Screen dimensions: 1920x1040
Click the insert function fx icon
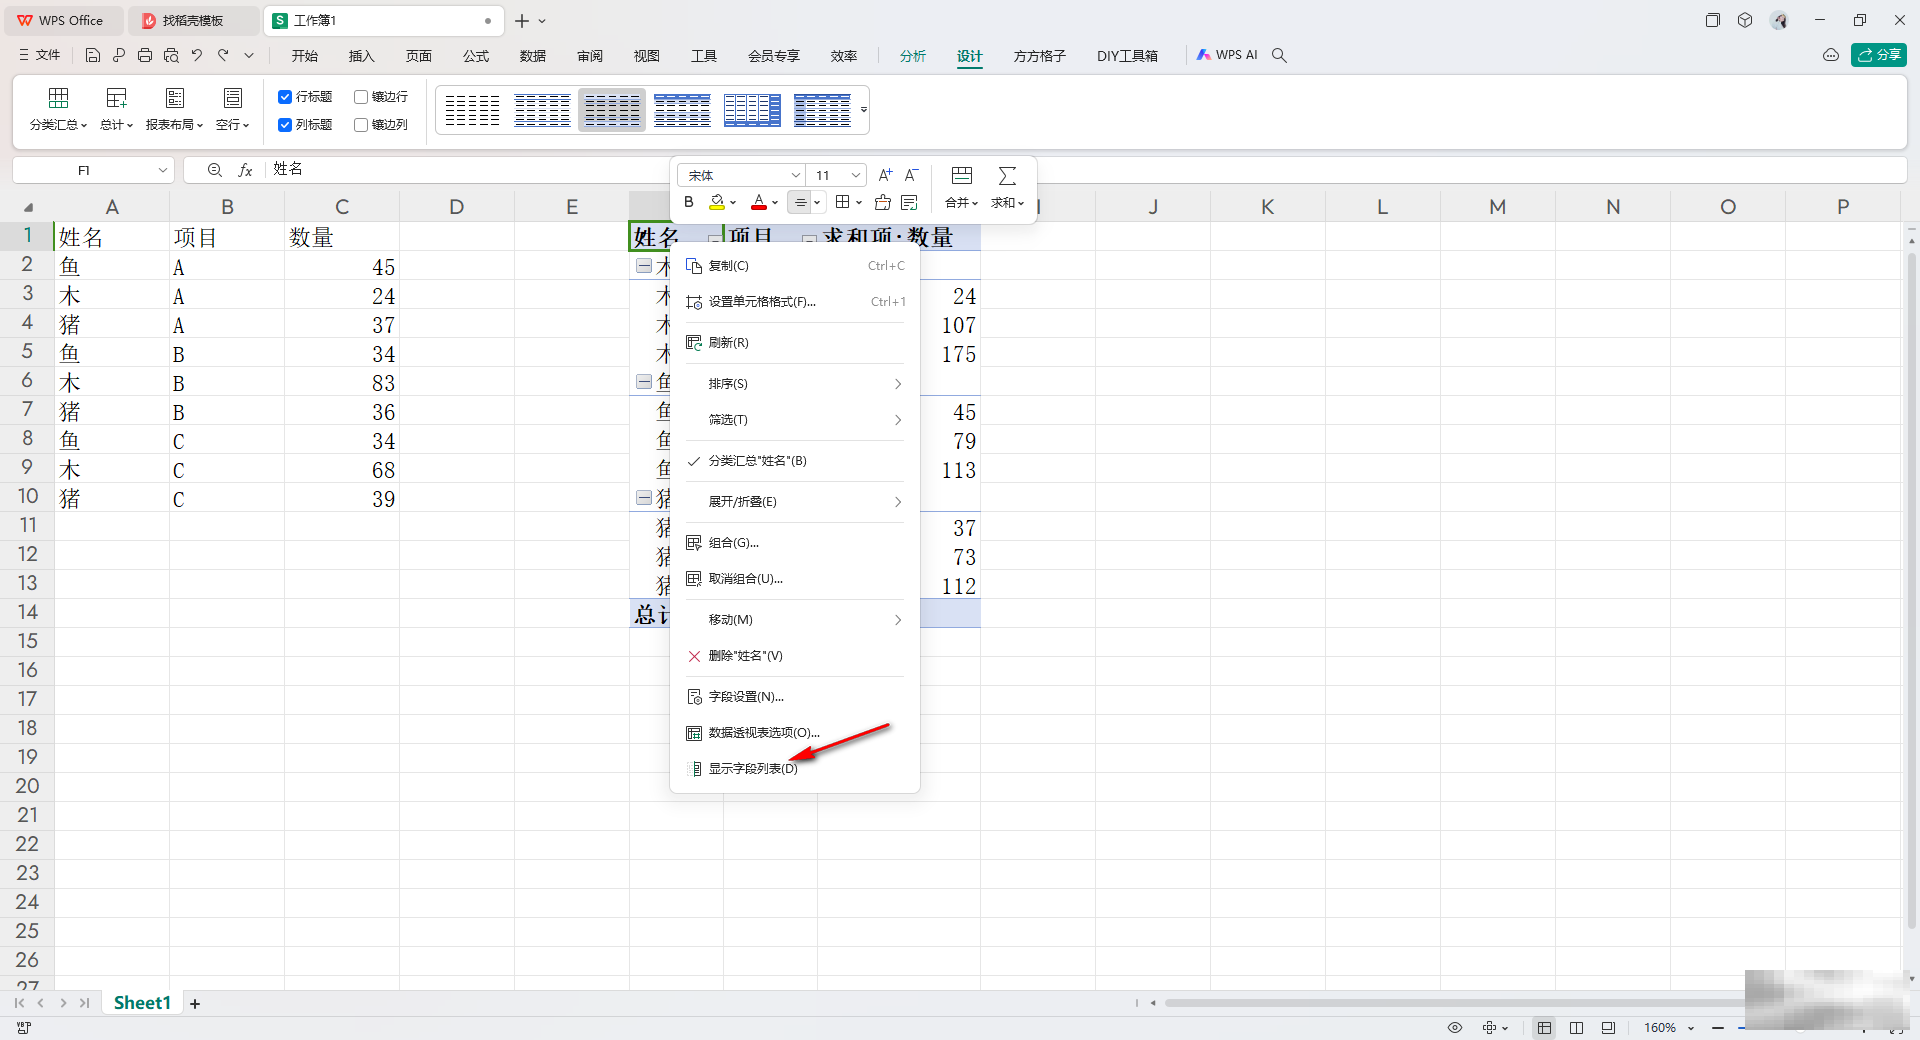coord(245,171)
